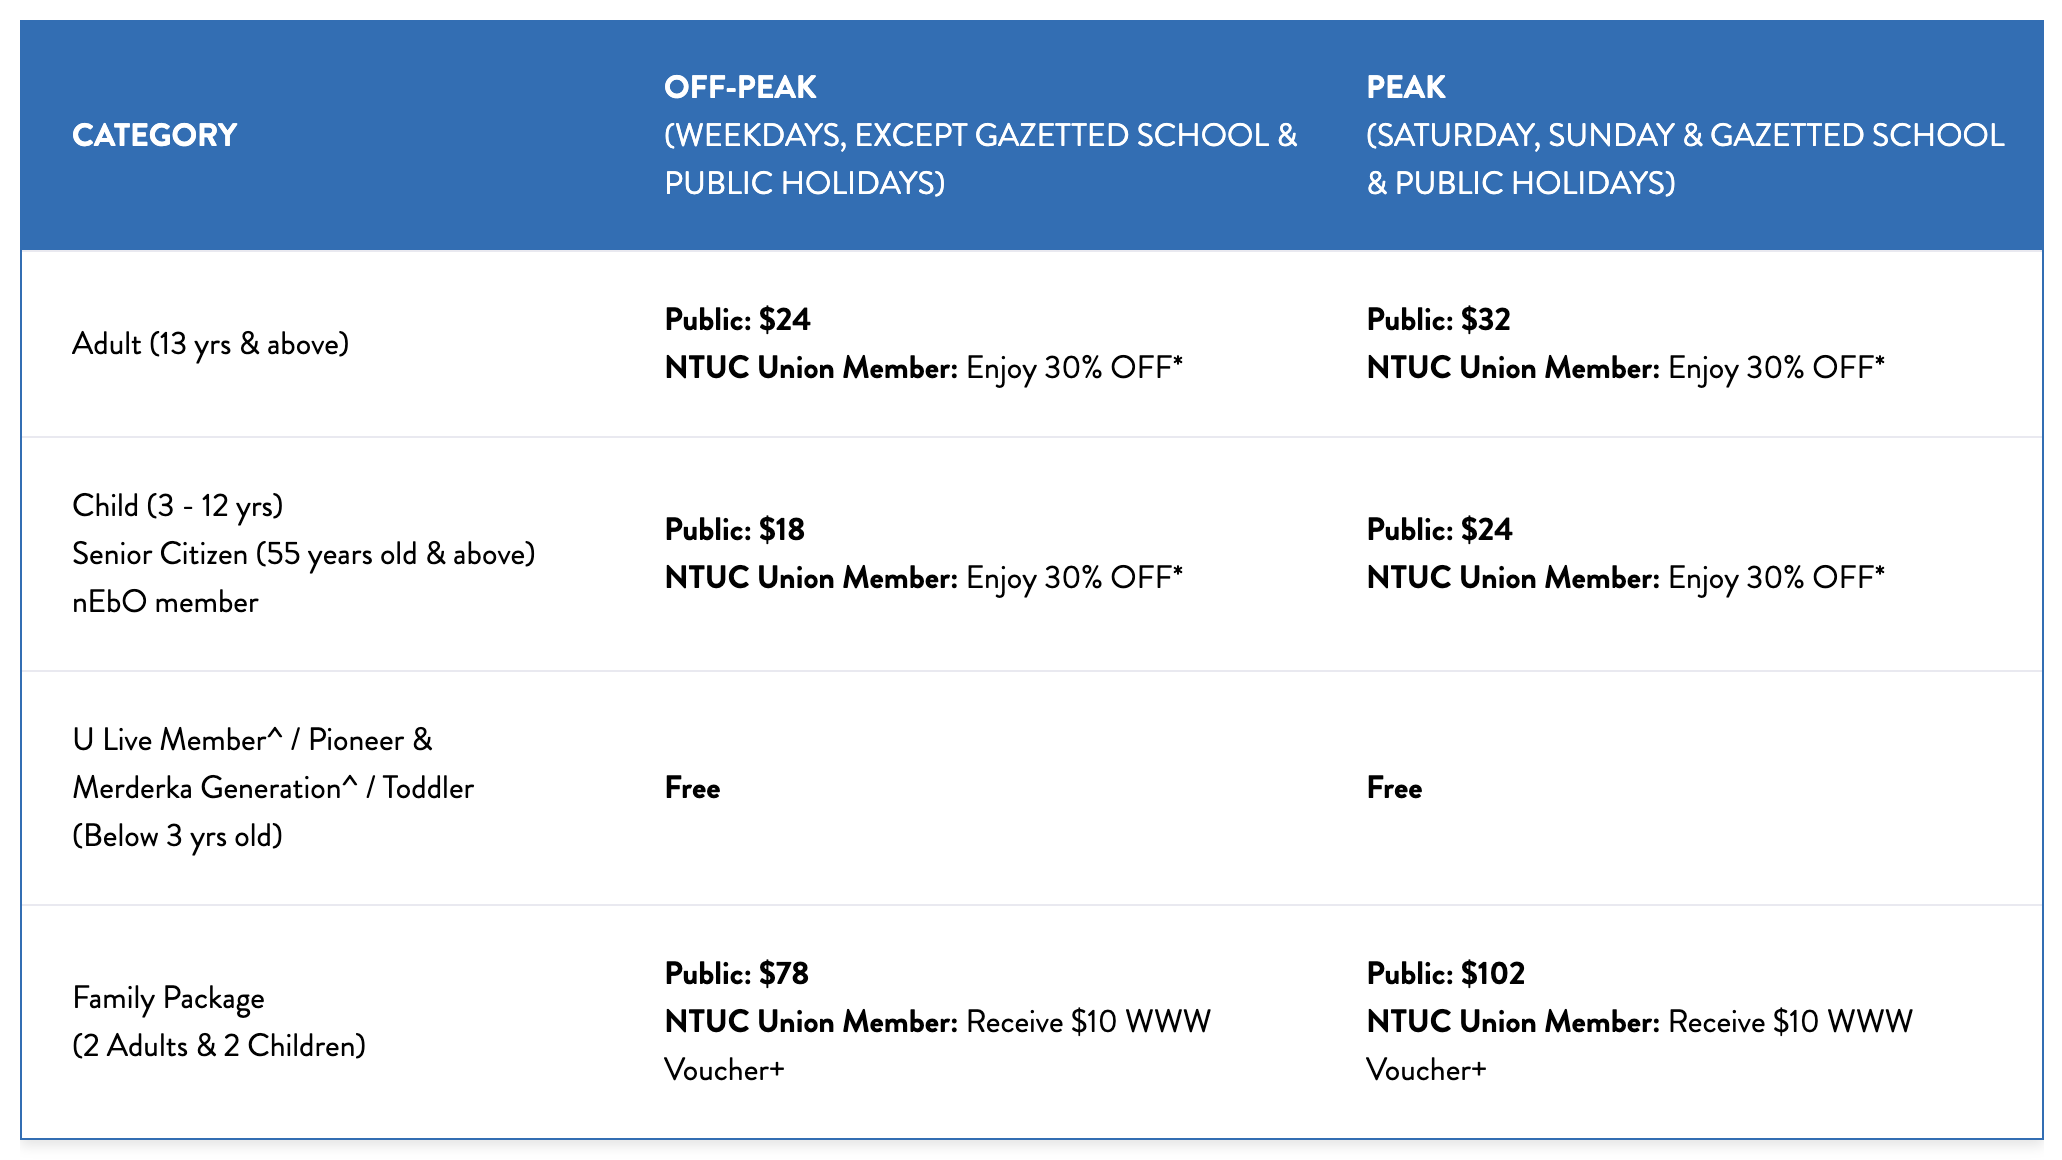Click the Merderka Generation / Toddler text line

(x=273, y=788)
